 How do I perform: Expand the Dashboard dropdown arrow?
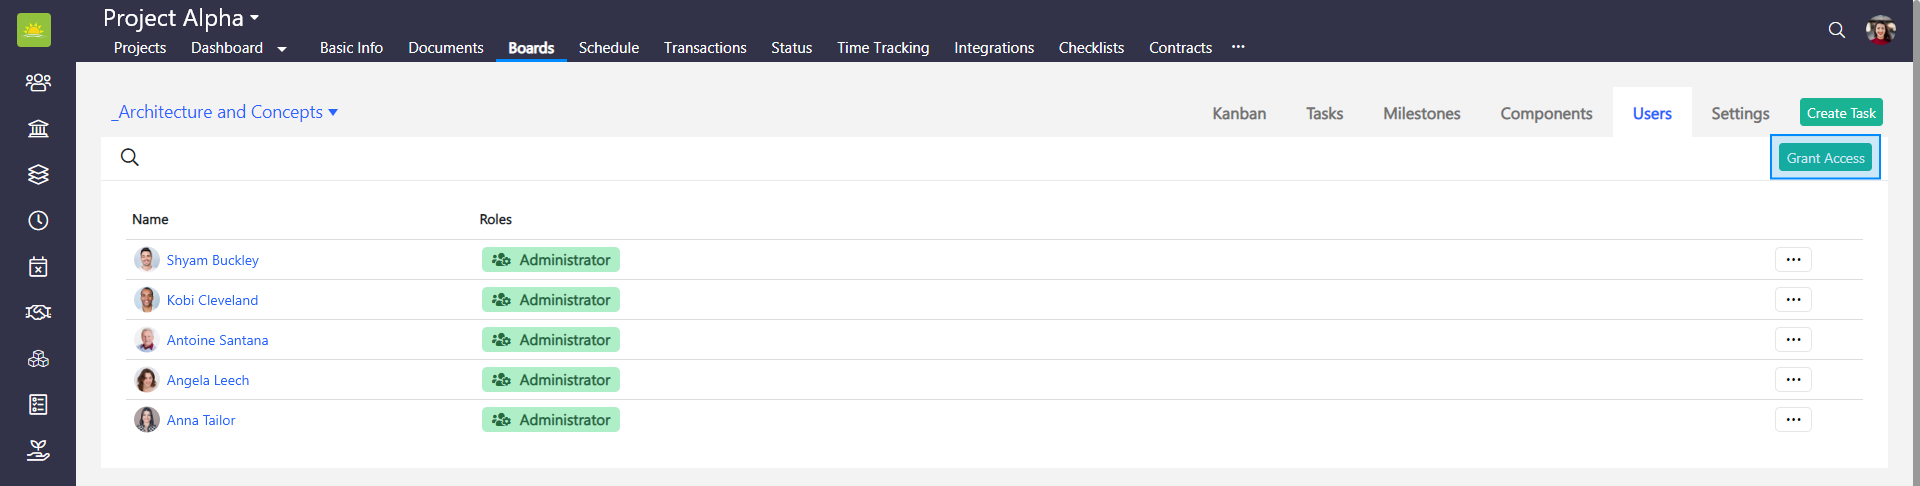coord(282,49)
